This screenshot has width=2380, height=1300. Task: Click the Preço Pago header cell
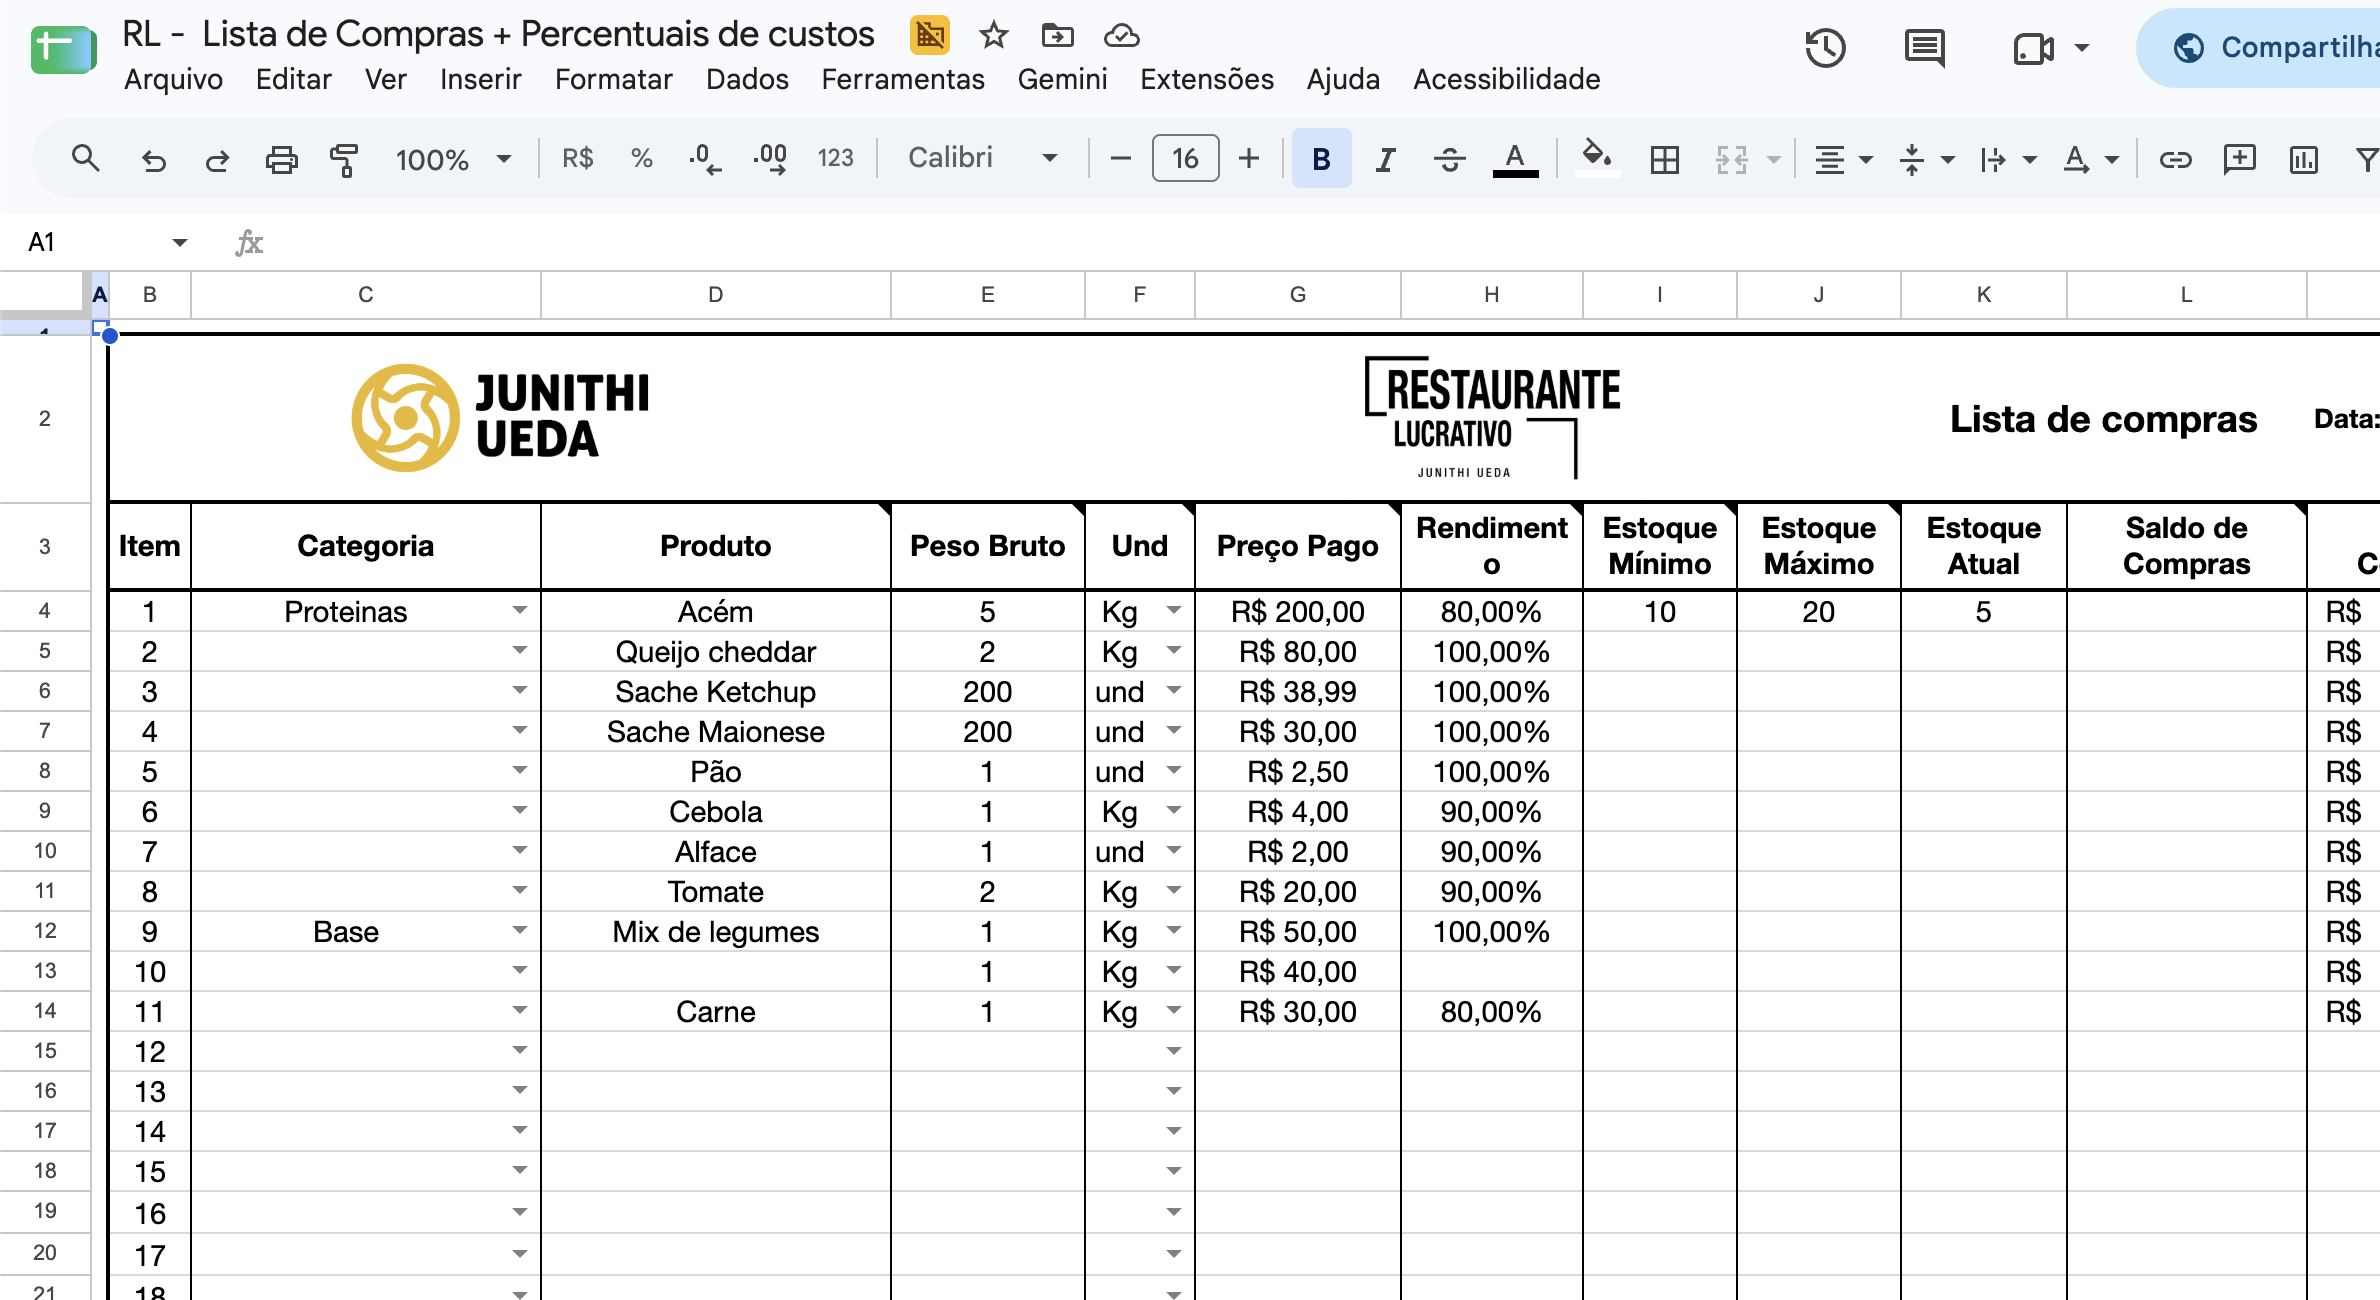(x=1297, y=546)
